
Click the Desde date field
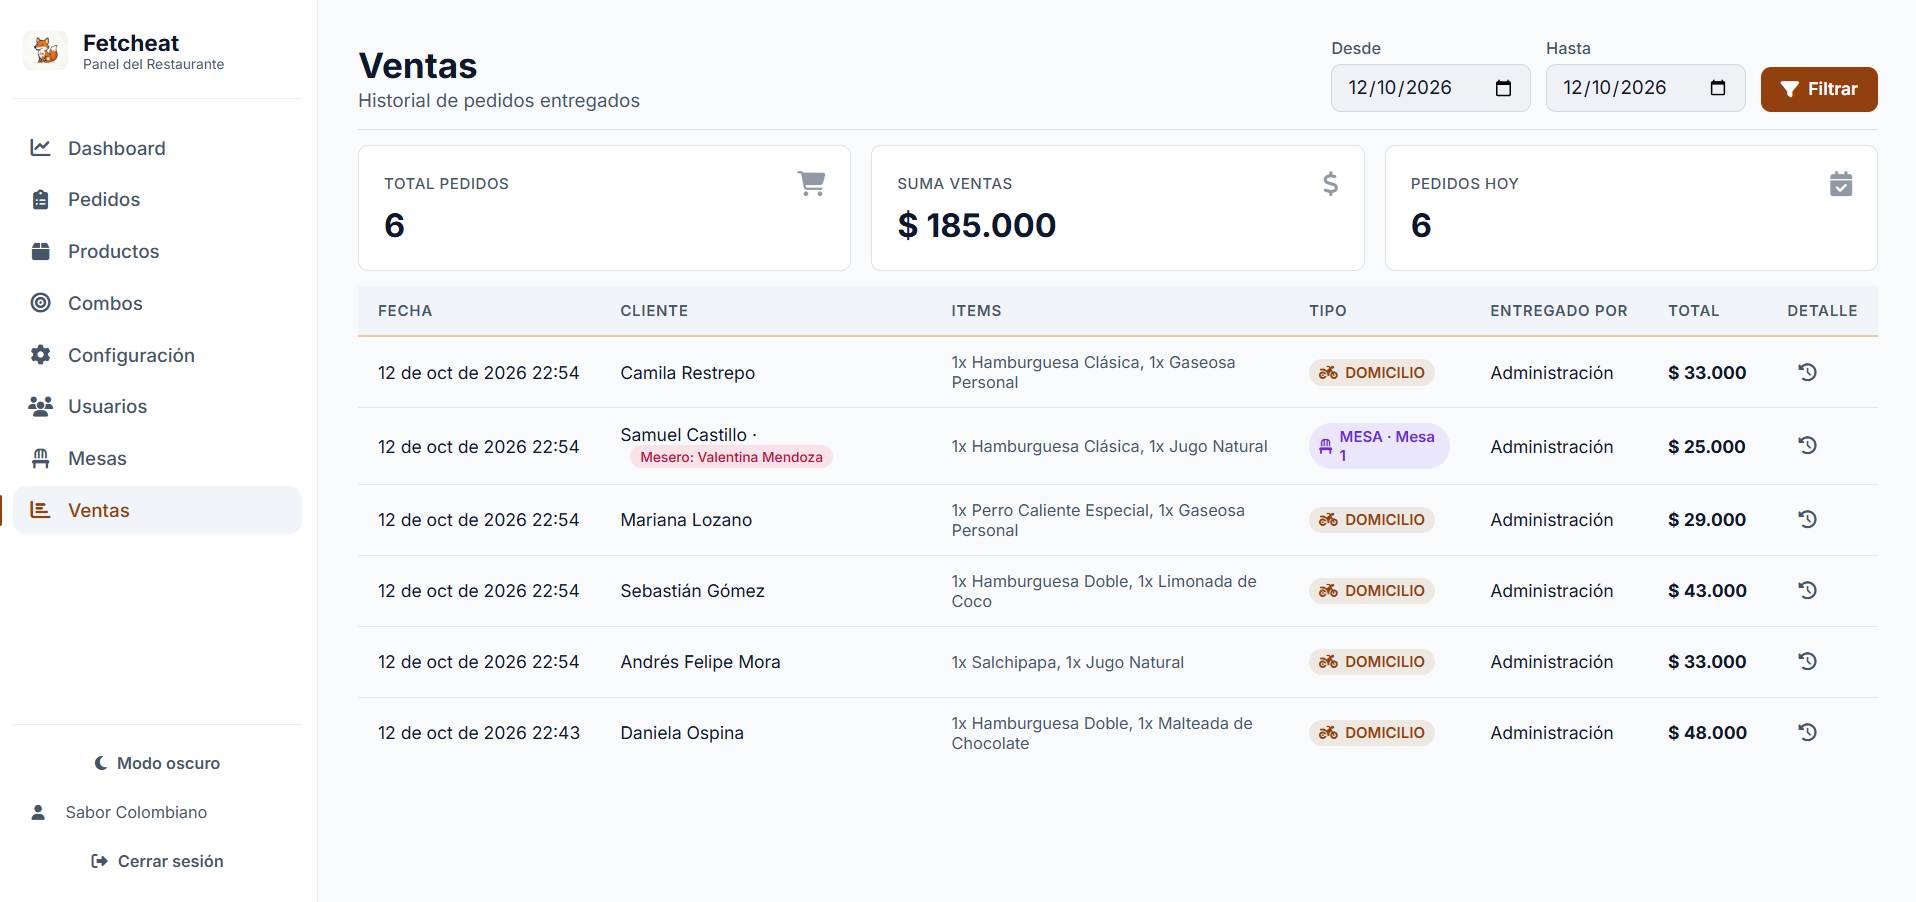pyautogui.click(x=1430, y=88)
